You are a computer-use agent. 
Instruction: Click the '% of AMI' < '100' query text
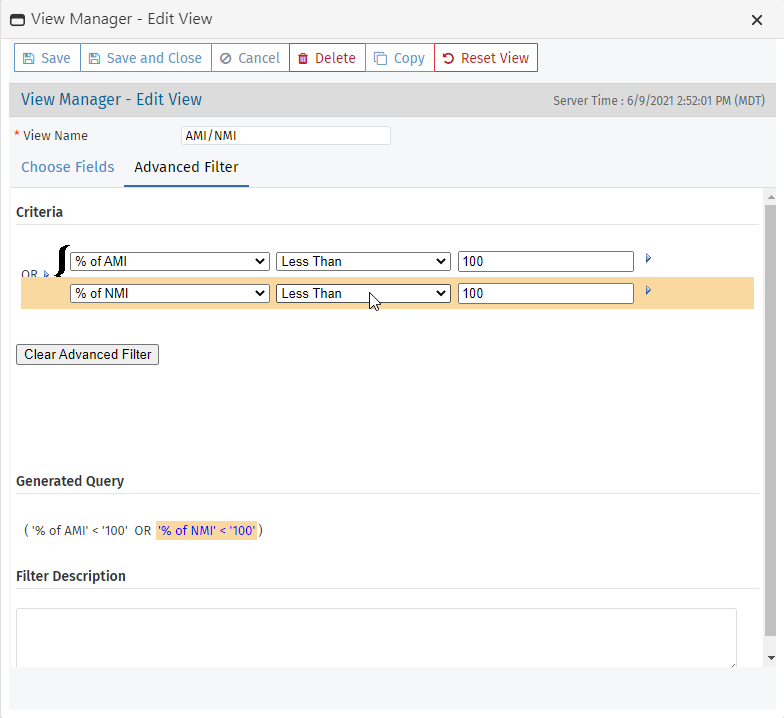(80, 530)
